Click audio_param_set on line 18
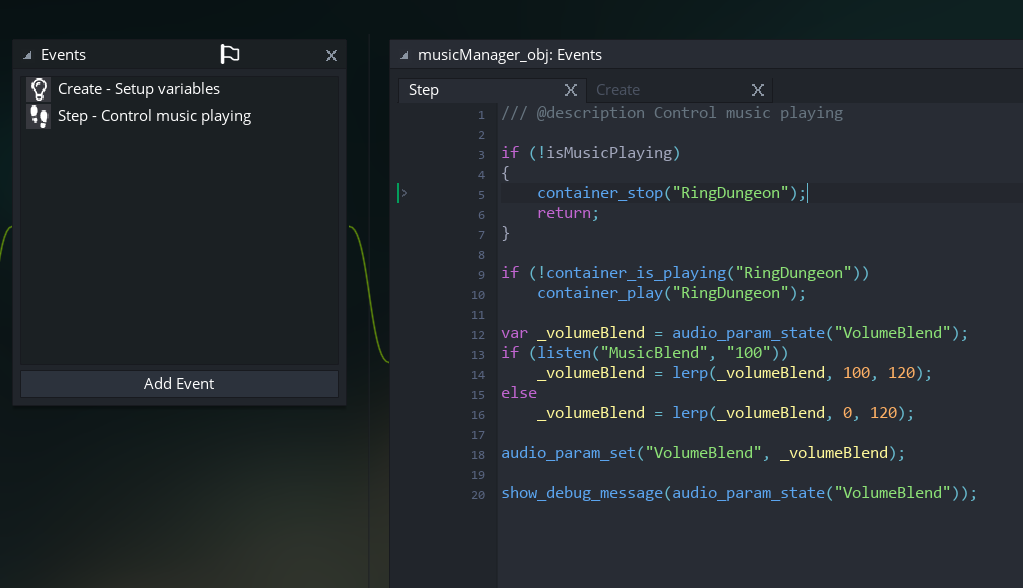 coord(568,453)
